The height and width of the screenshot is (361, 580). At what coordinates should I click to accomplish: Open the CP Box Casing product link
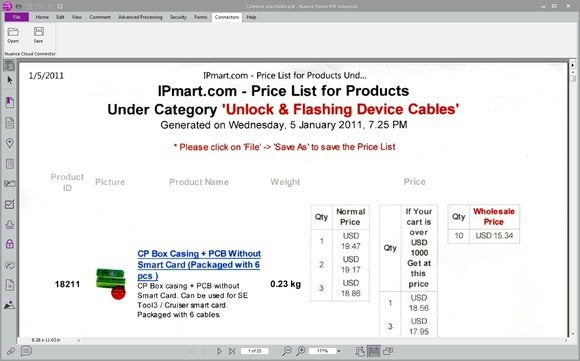tap(199, 265)
